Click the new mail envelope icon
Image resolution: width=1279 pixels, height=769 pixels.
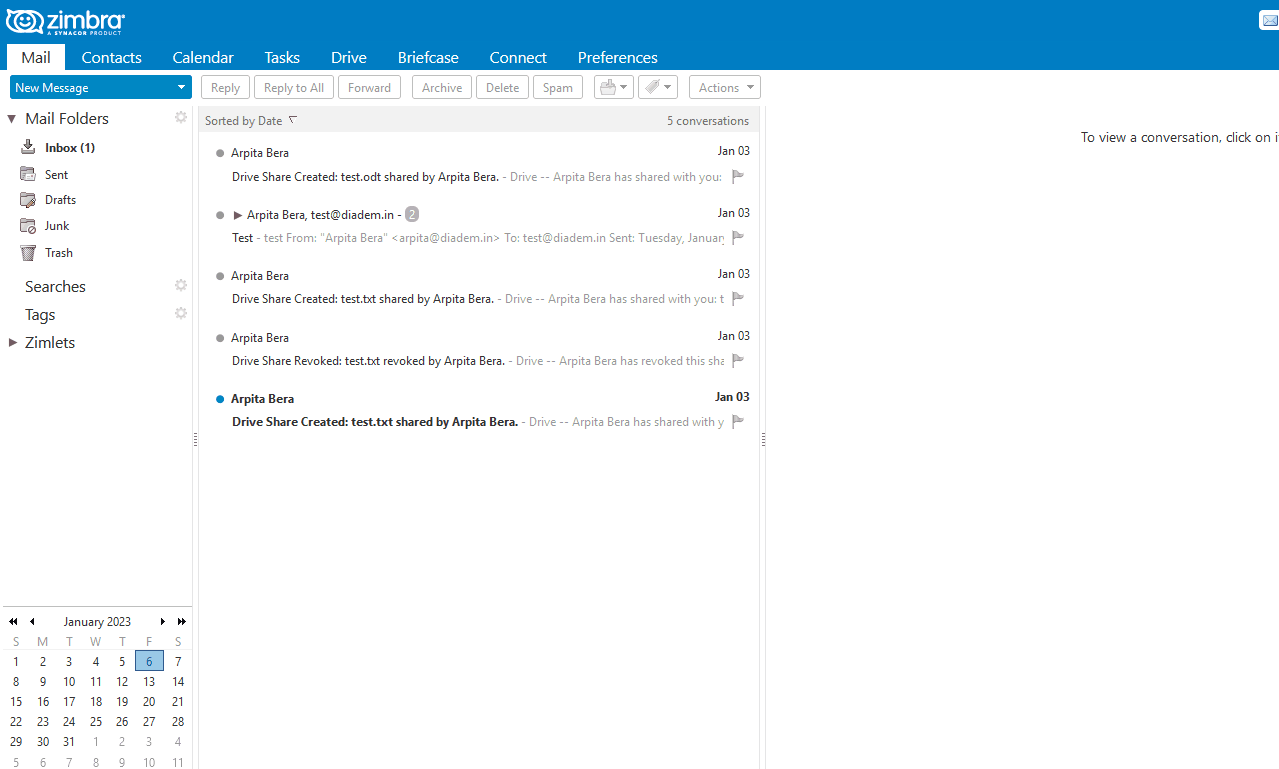[x=1268, y=19]
